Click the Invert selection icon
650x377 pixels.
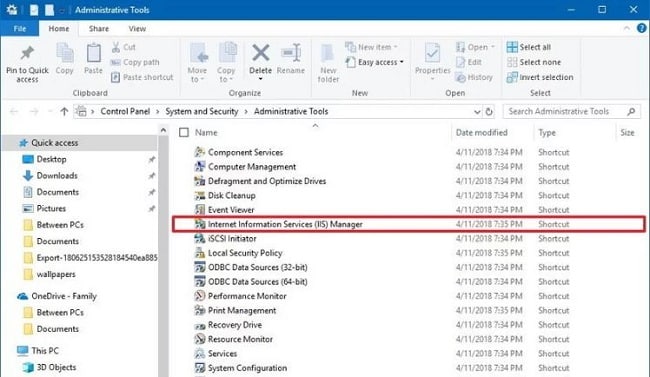(512, 77)
